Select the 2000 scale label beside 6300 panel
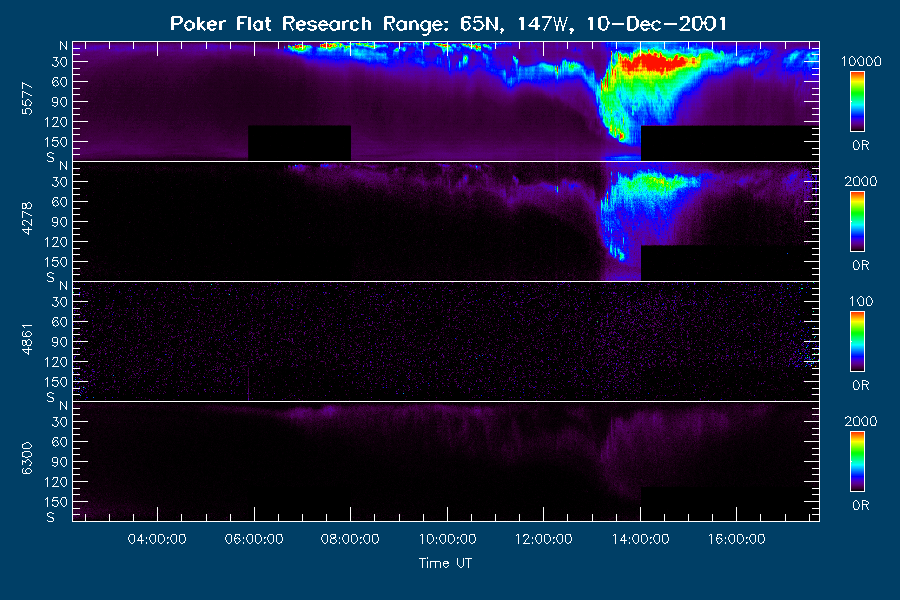The height and width of the screenshot is (600, 900). (x=861, y=421)
